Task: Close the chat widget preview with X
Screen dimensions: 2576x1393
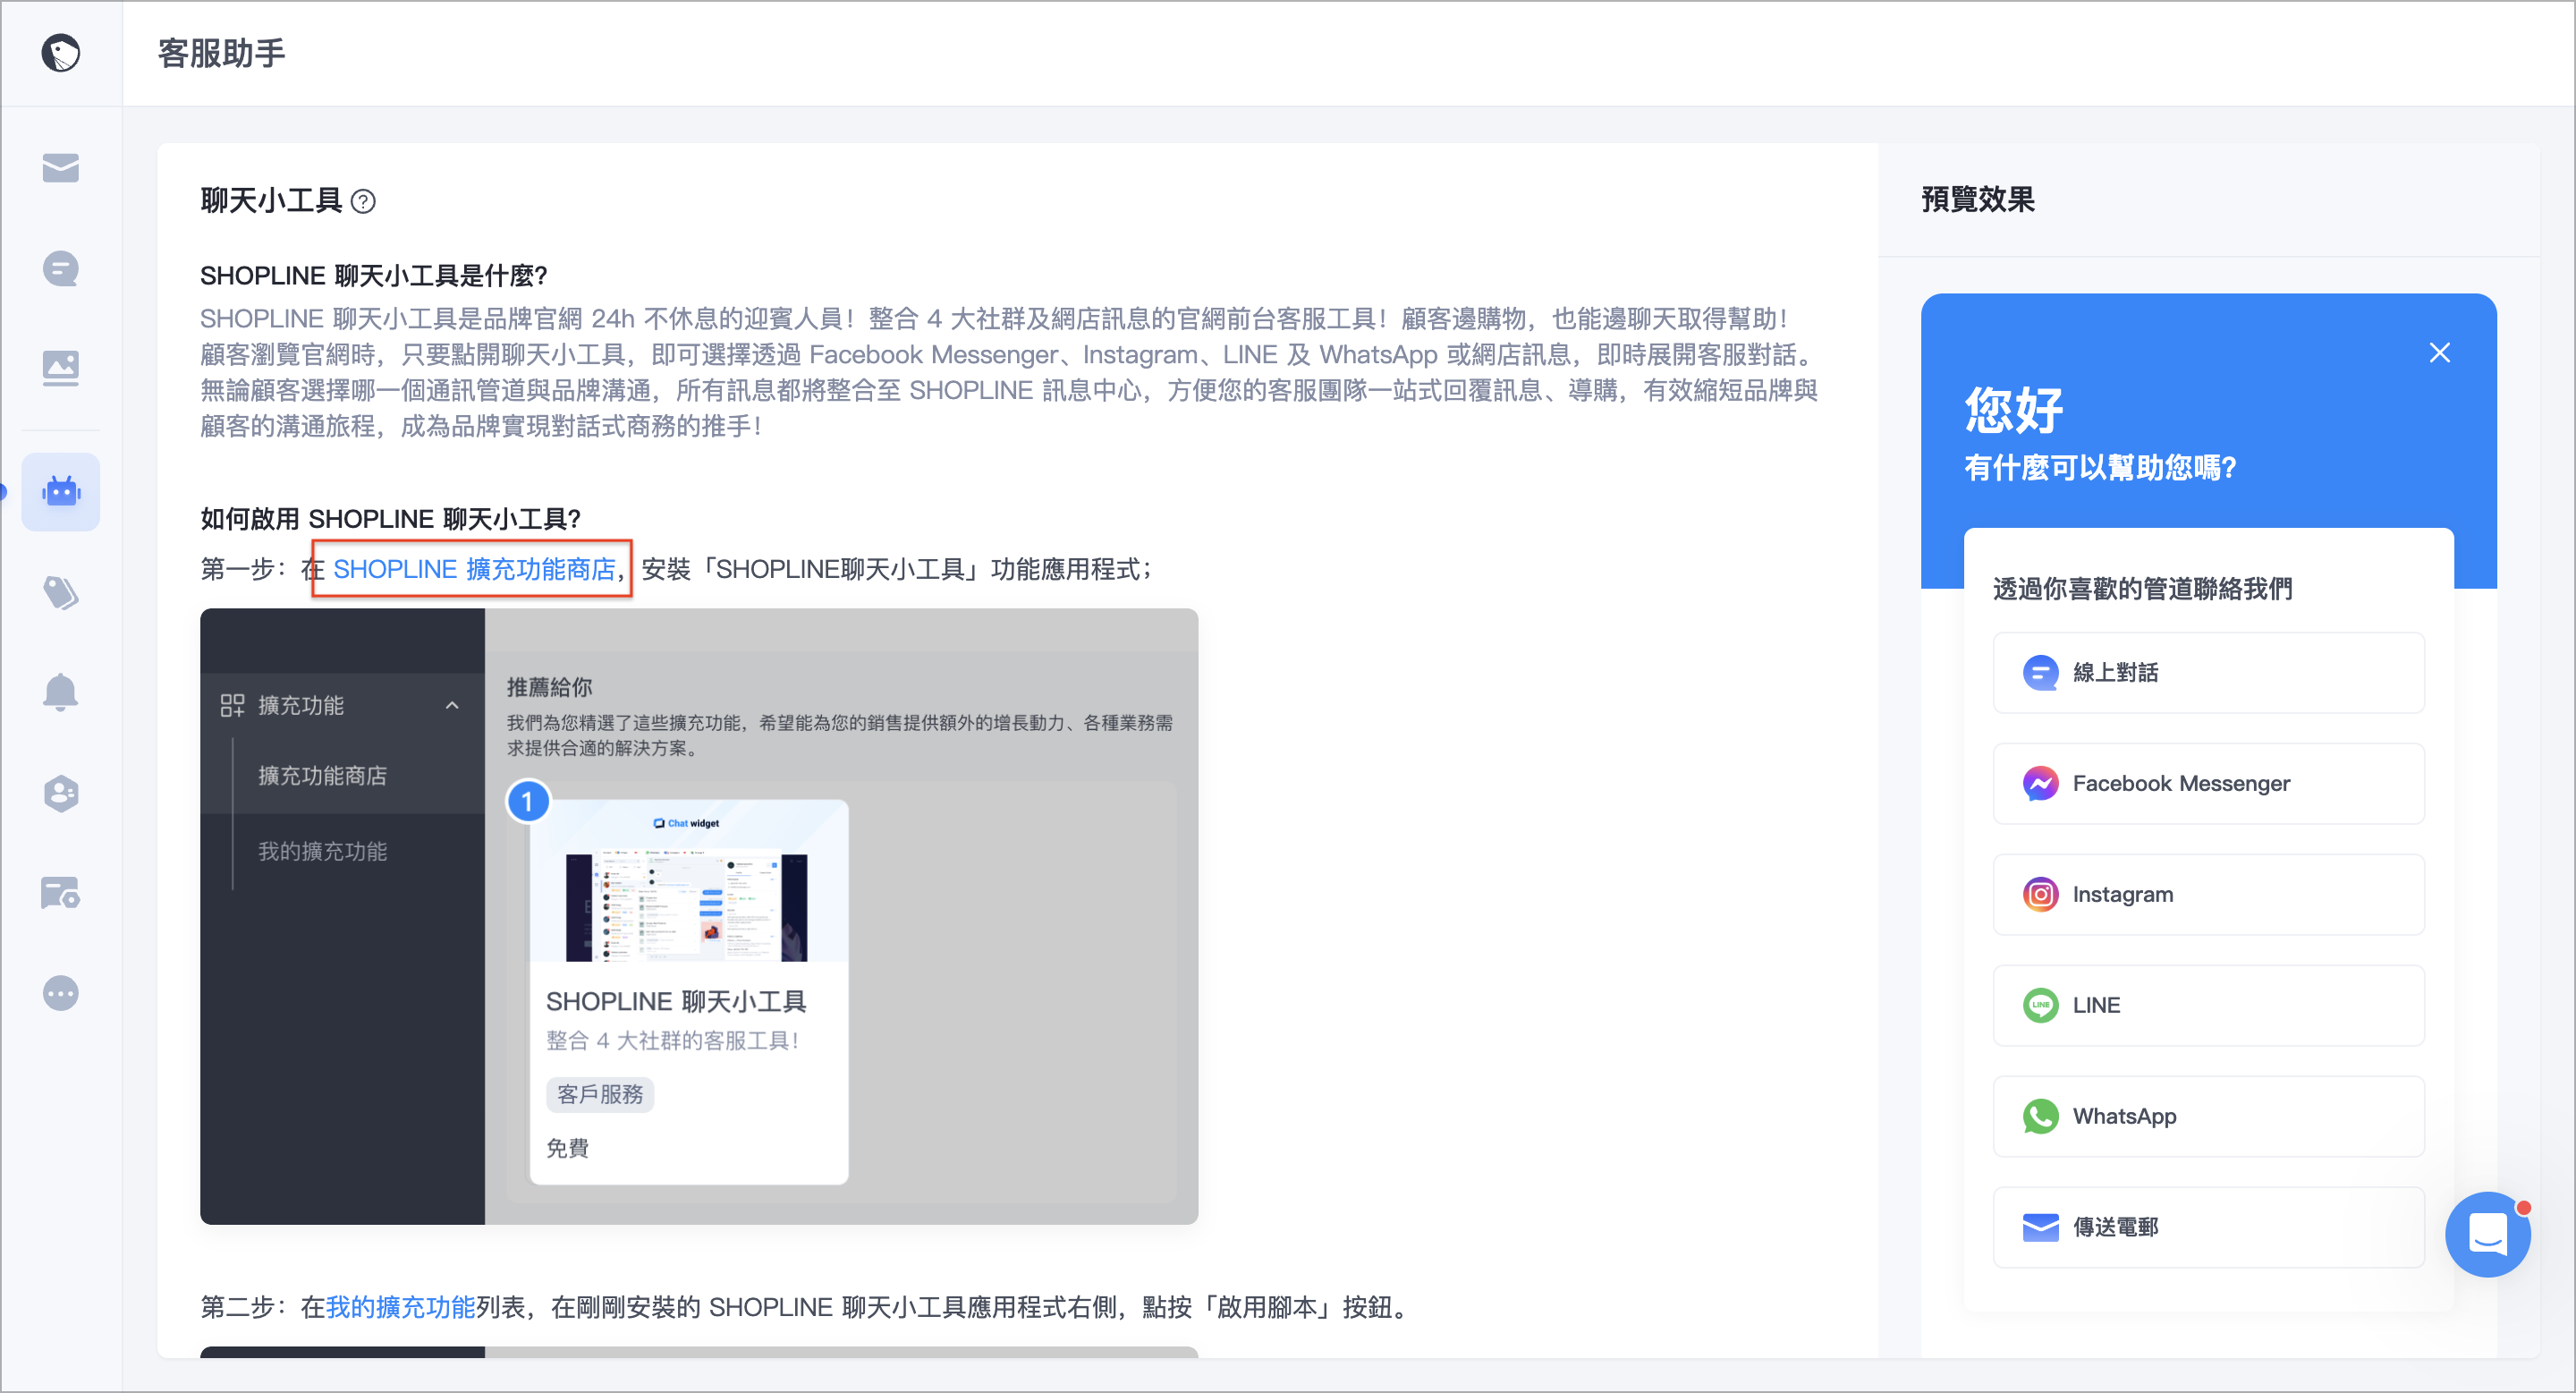Action: (2440, 353)
